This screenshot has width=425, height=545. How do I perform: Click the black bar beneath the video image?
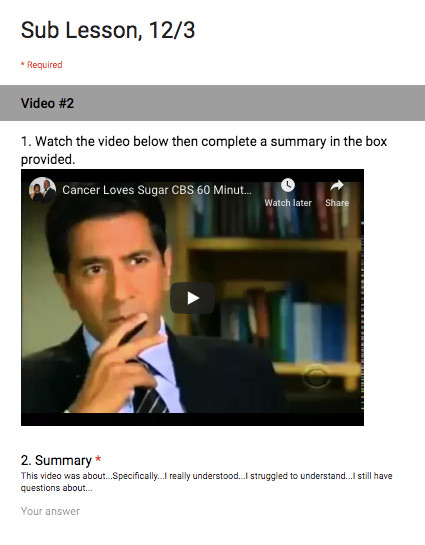pos(192,419)
